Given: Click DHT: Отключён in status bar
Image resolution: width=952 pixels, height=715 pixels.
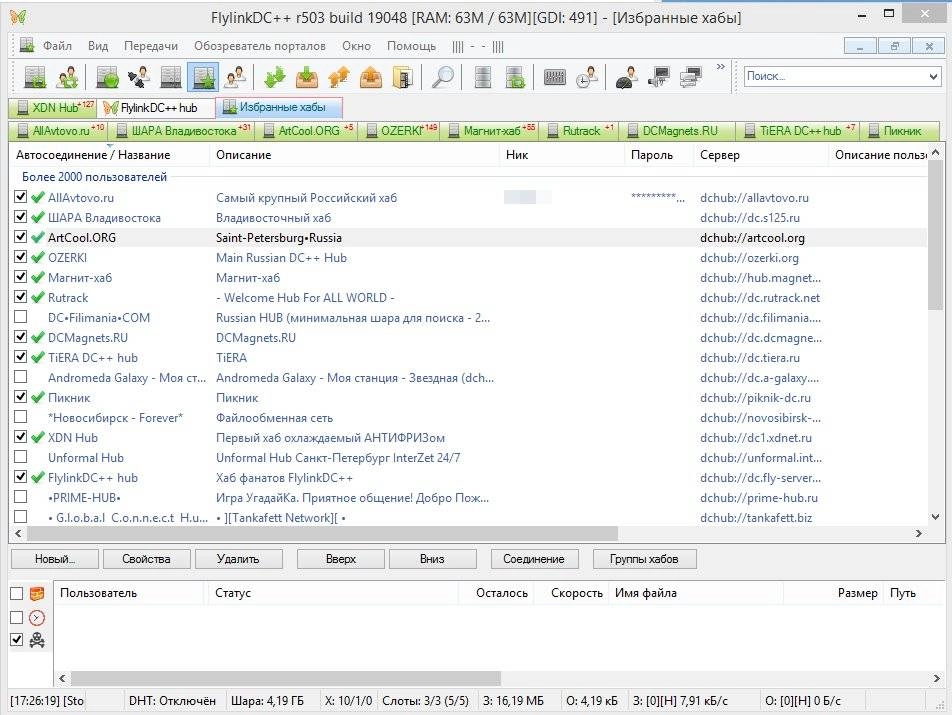Looking at the screenshot, I should 172,700.
